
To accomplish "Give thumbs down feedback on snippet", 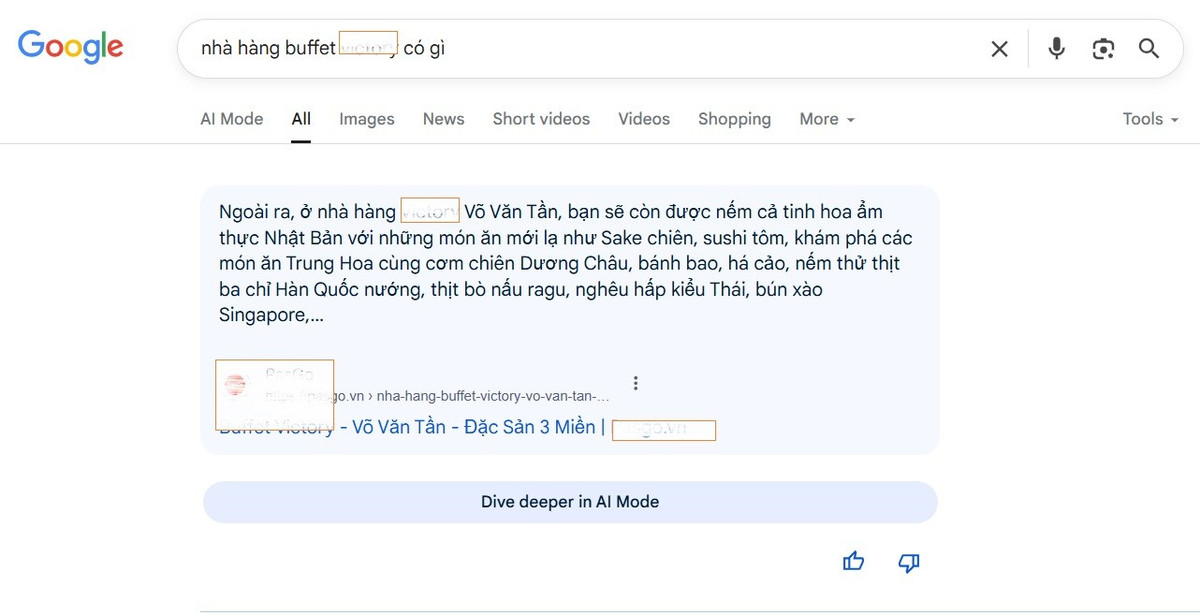I will tap(908, 562).
